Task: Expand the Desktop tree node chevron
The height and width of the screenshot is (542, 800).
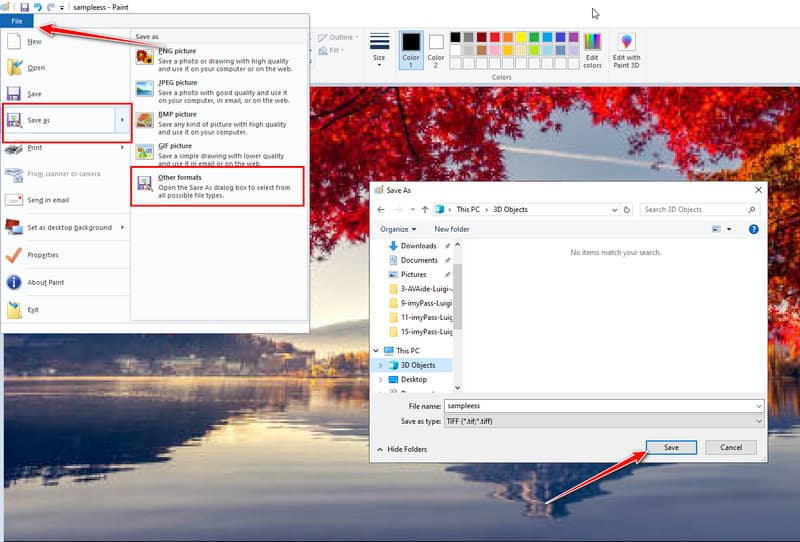Action: [x=380, y=380]
